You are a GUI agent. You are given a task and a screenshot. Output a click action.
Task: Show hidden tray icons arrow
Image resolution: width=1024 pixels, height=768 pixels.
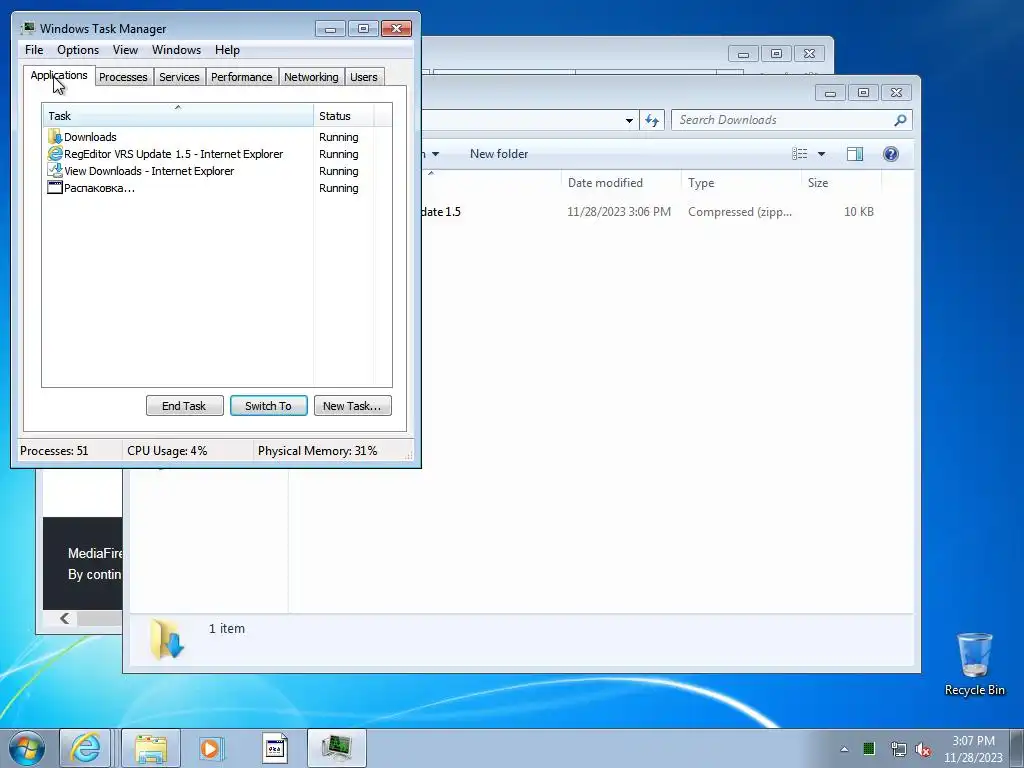[844, 749]
